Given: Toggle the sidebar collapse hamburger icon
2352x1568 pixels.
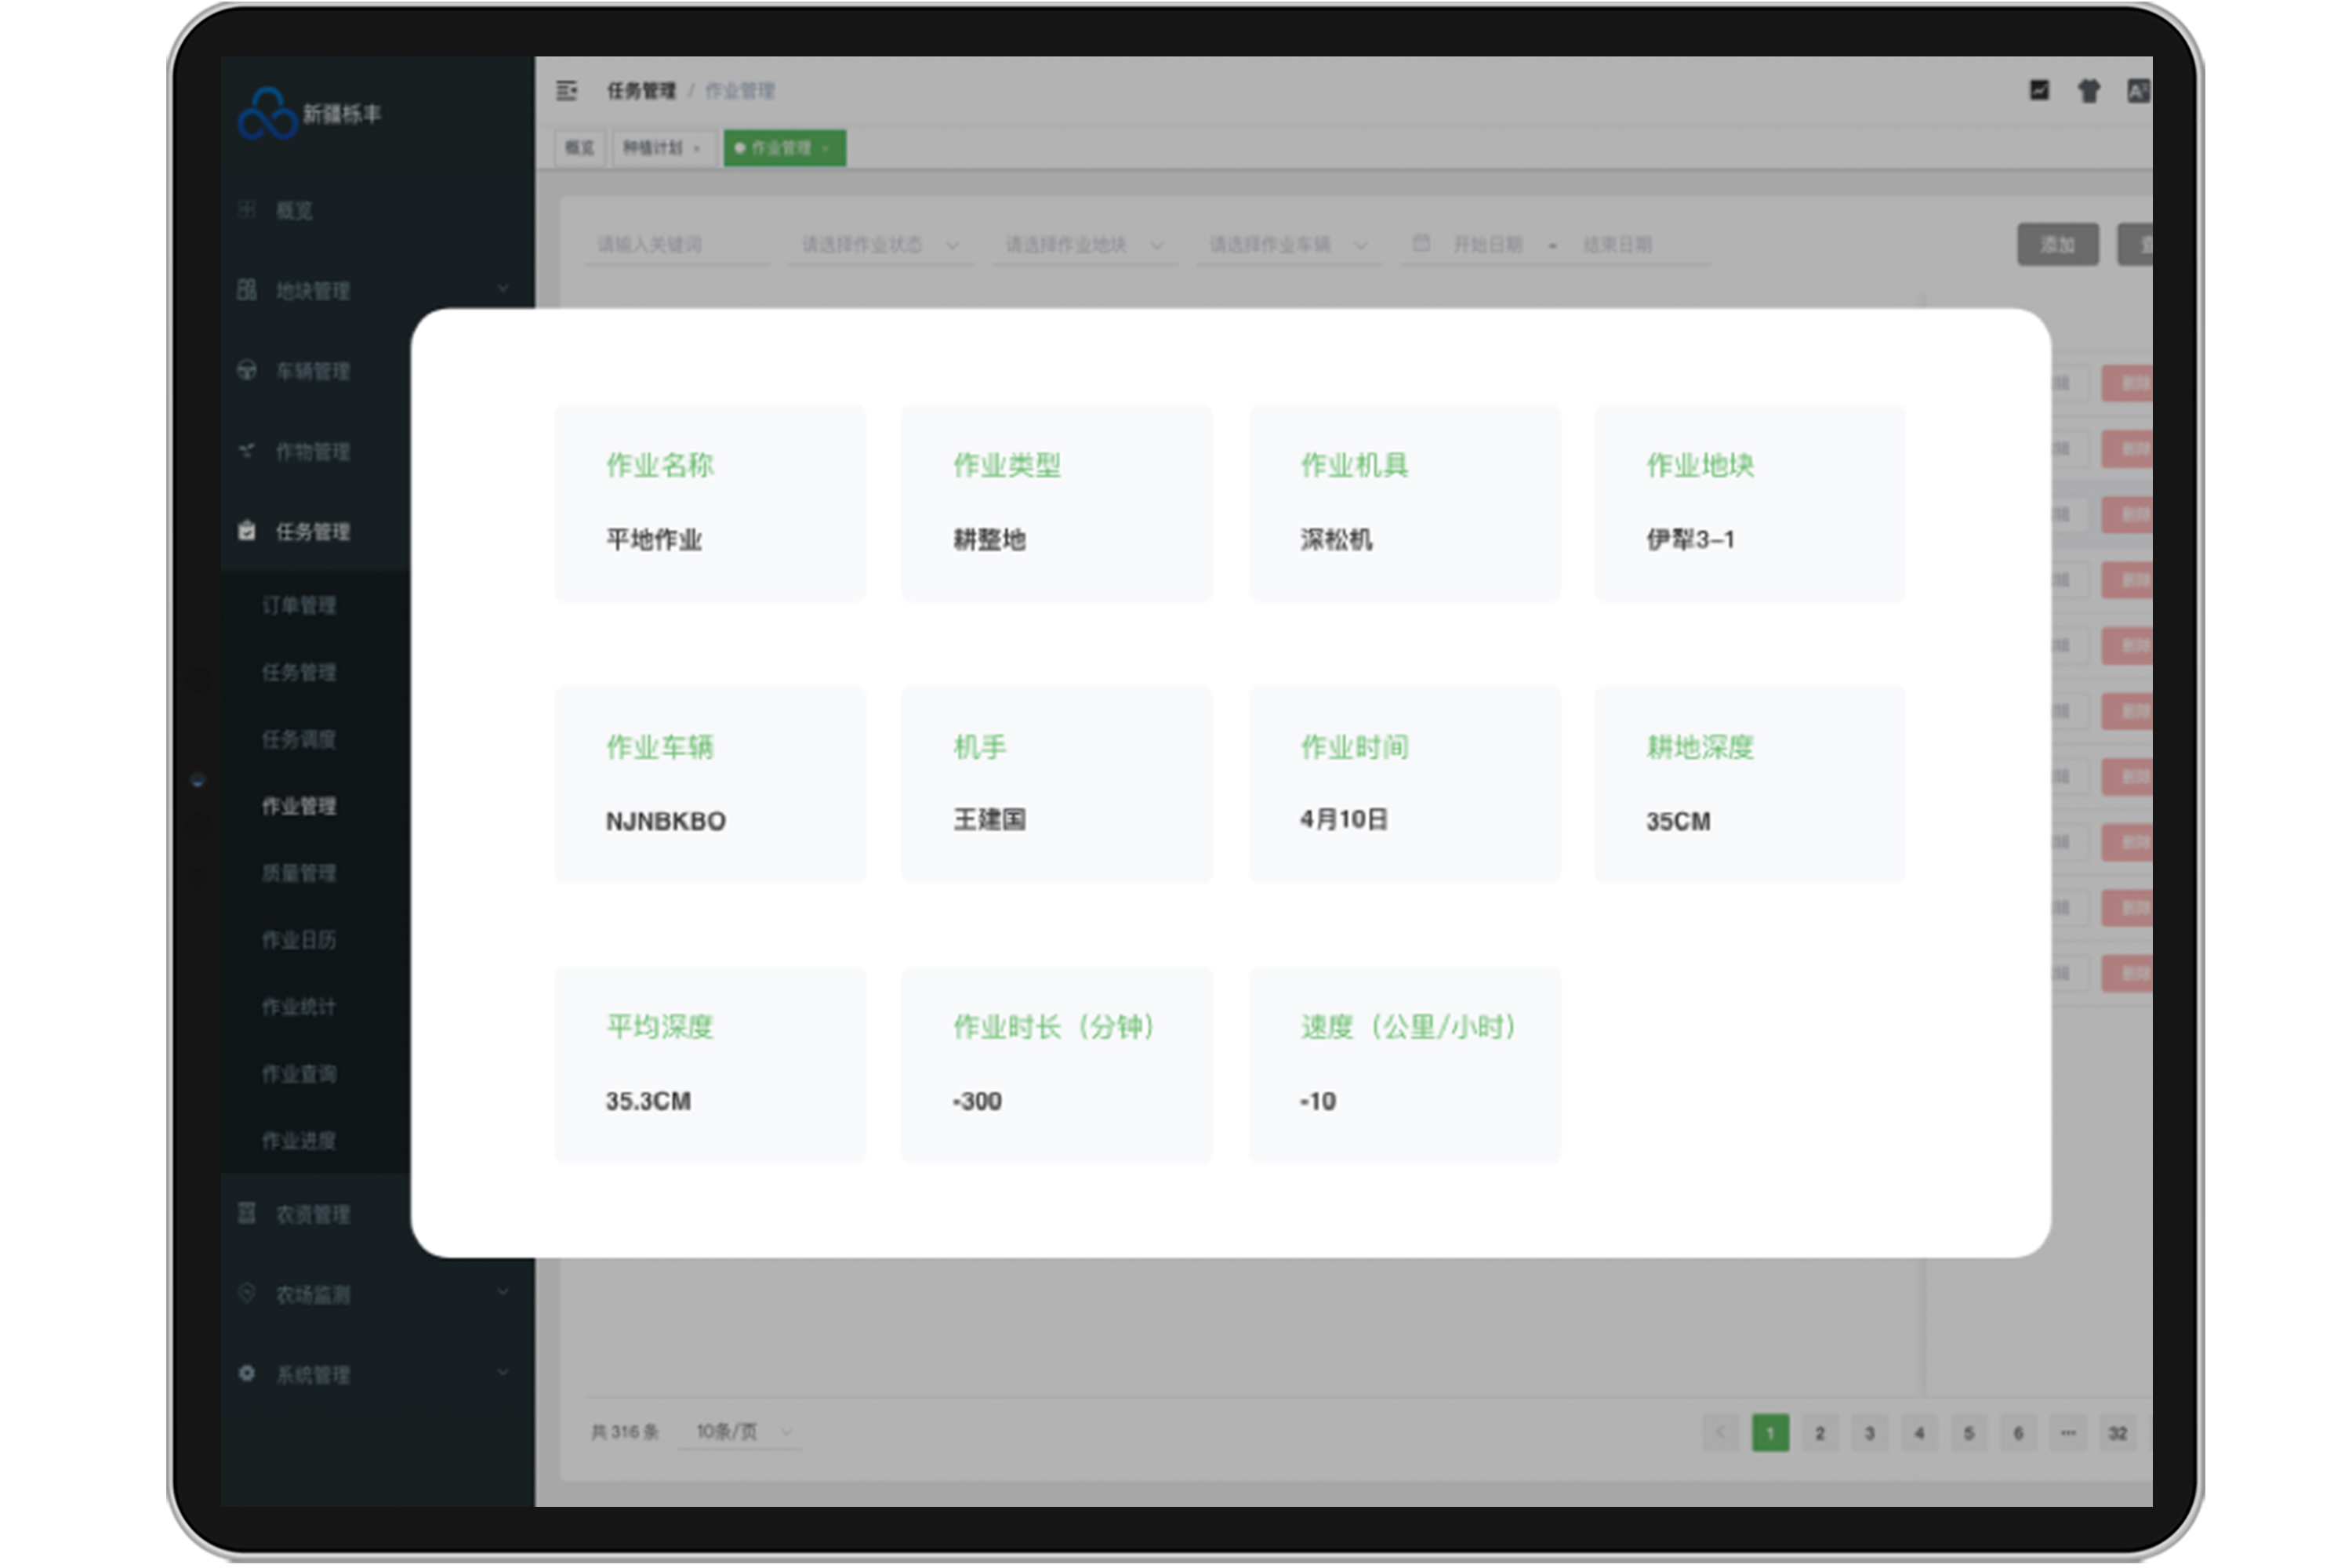Looking at the screenshot, I should (567, 91).
